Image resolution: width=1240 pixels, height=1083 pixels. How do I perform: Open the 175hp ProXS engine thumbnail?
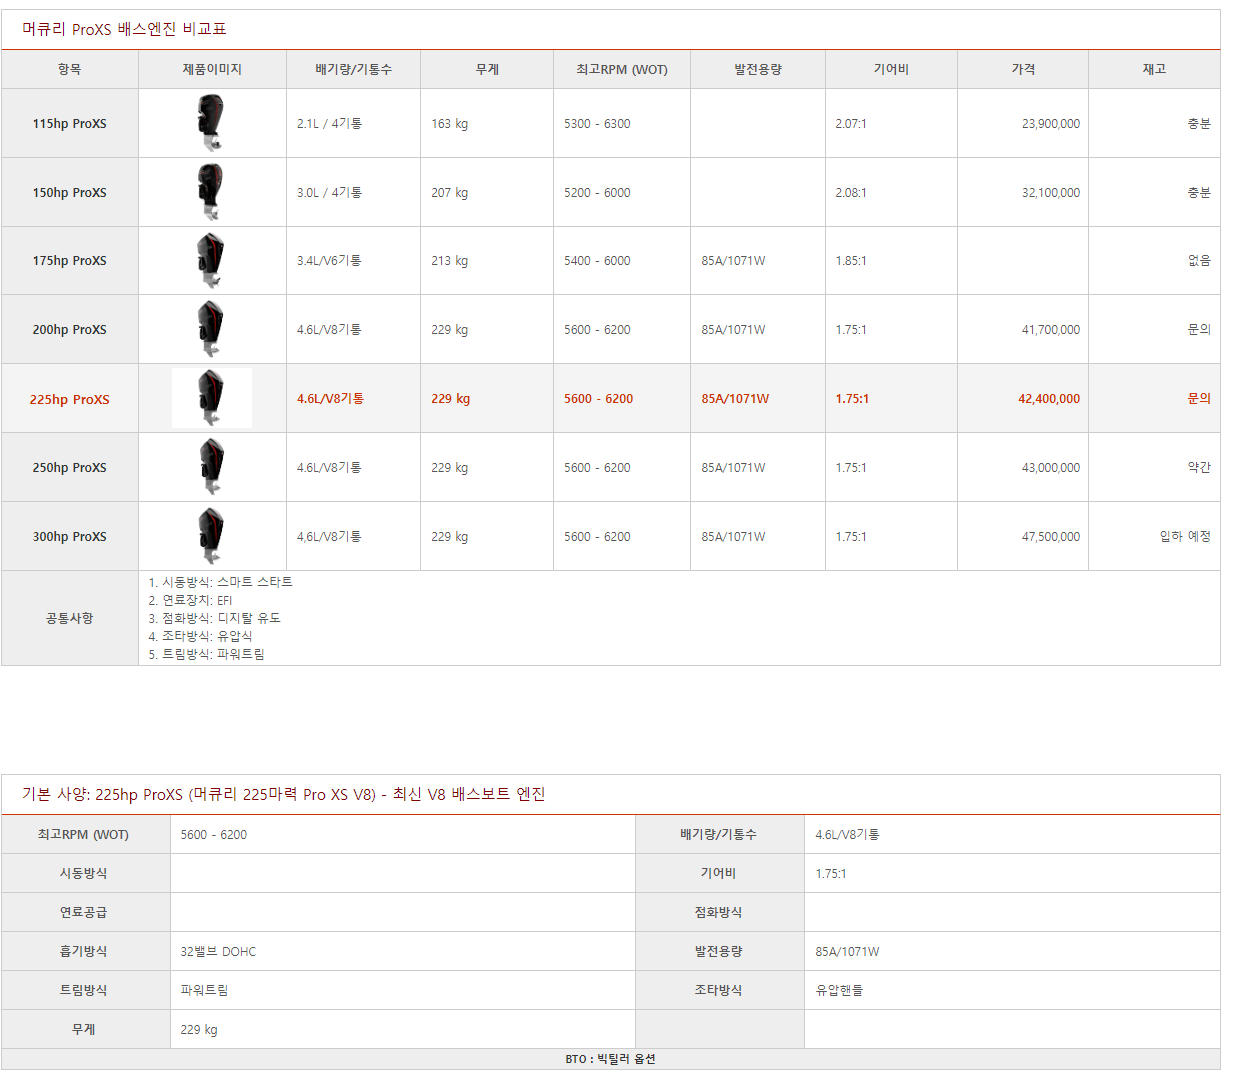click(x=210, y=260)
